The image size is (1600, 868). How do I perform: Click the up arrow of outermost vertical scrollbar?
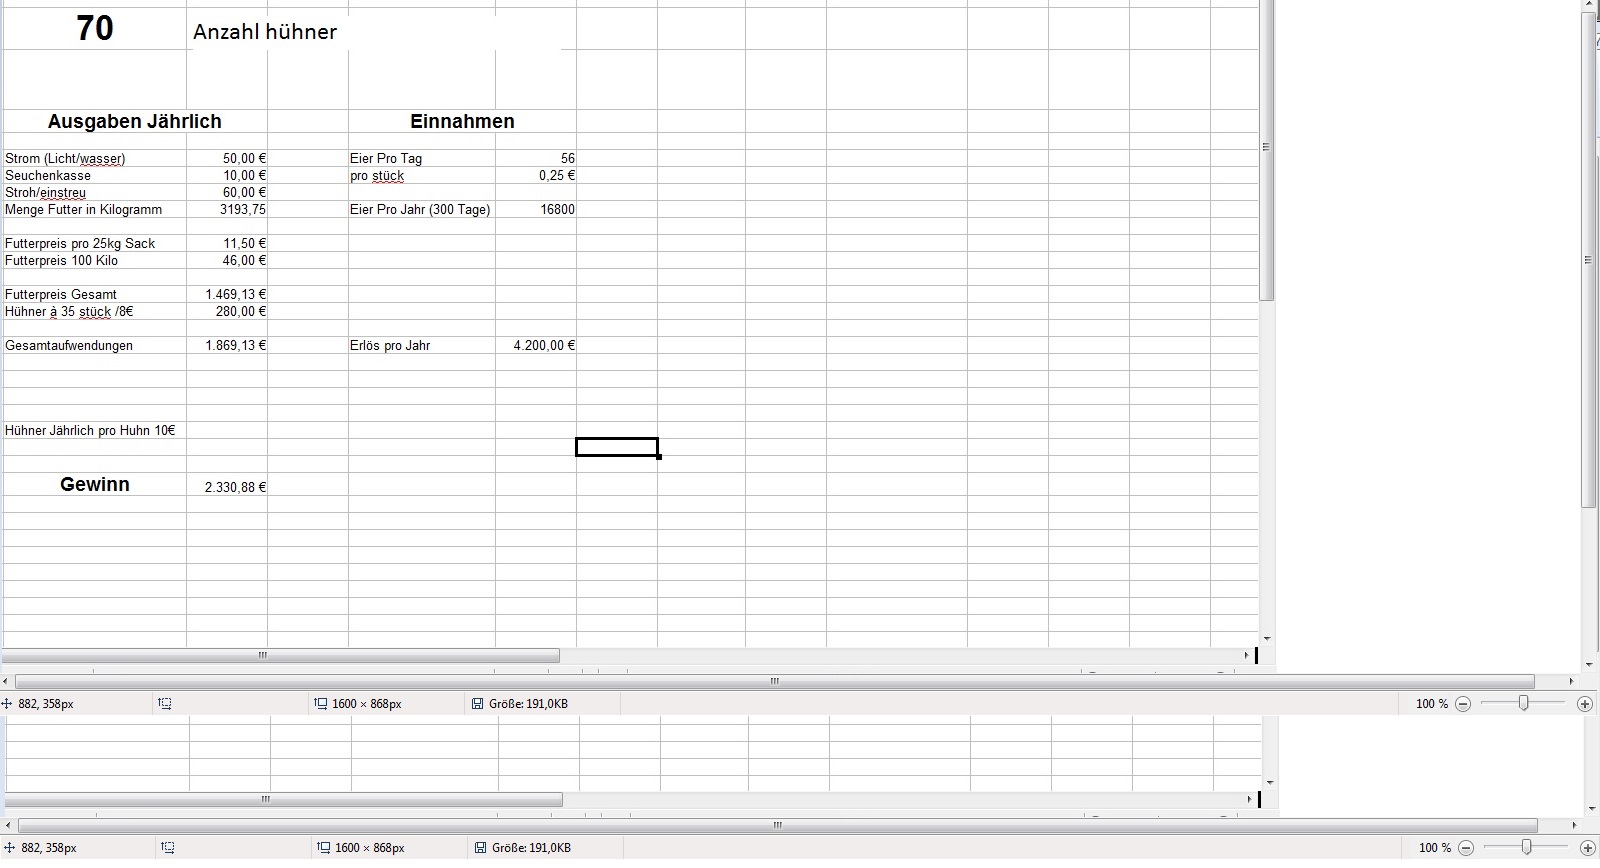point(1589,6)
